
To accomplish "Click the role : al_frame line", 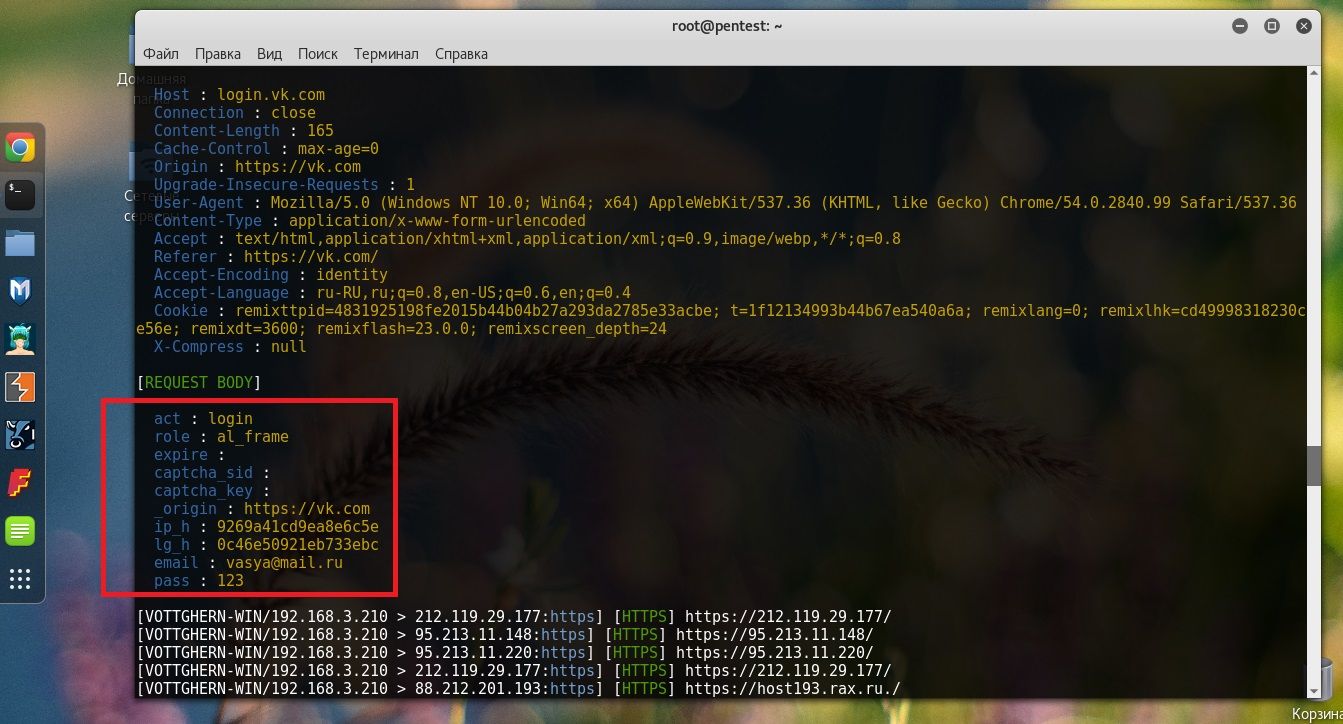I will coord(221,437).
